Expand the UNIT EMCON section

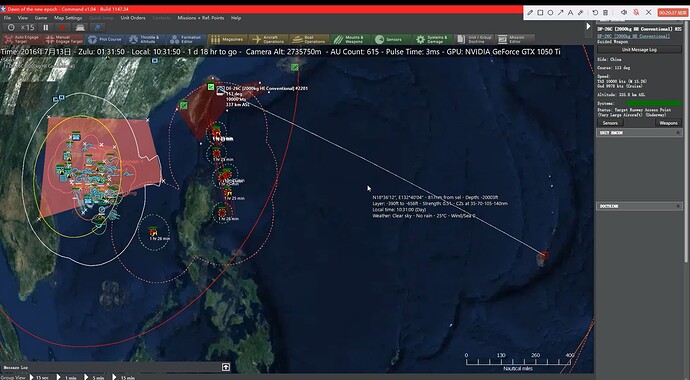(x=639, y=132)
